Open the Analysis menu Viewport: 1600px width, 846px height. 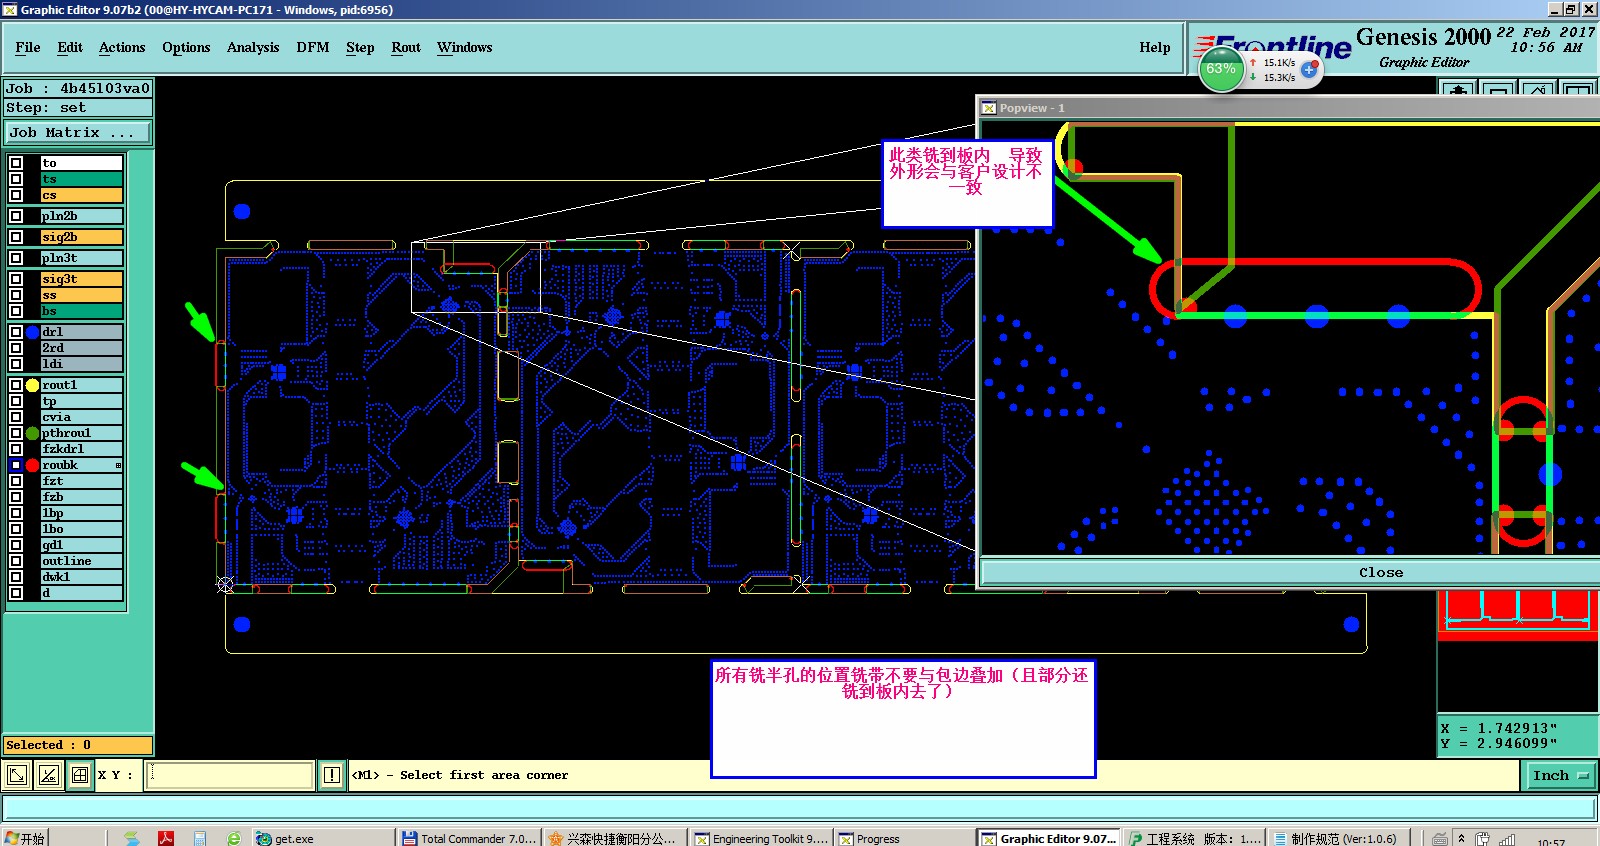(x=253, y=47)
